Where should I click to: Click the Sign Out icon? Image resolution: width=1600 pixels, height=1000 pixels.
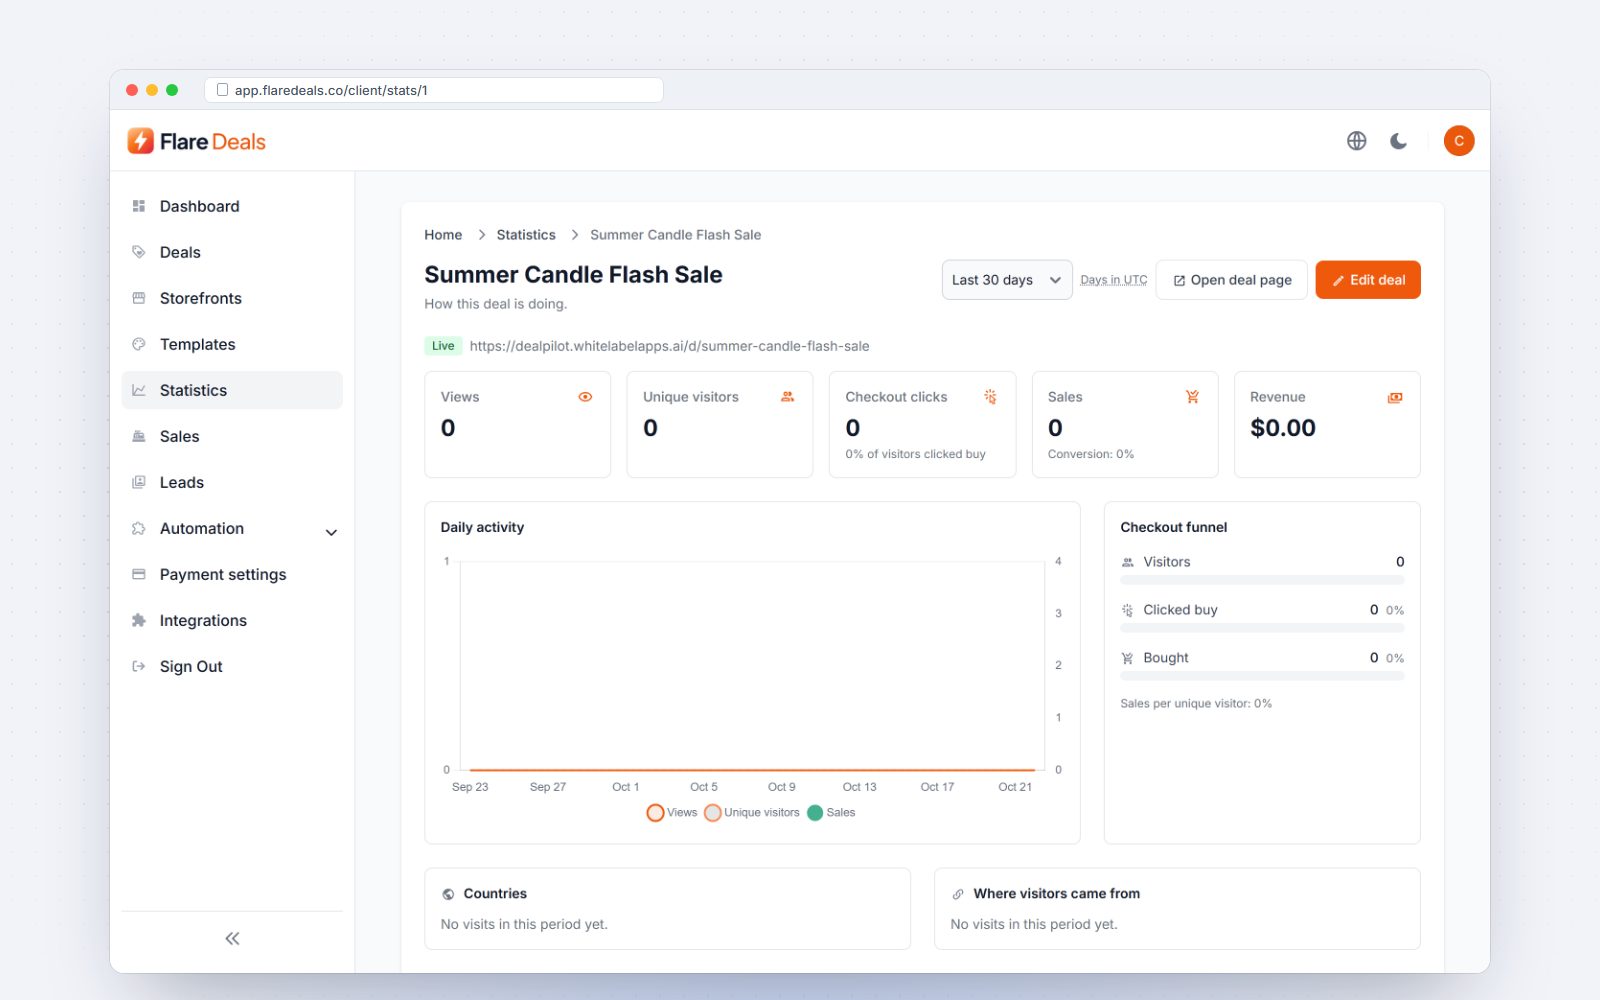[x=139, y=666]
